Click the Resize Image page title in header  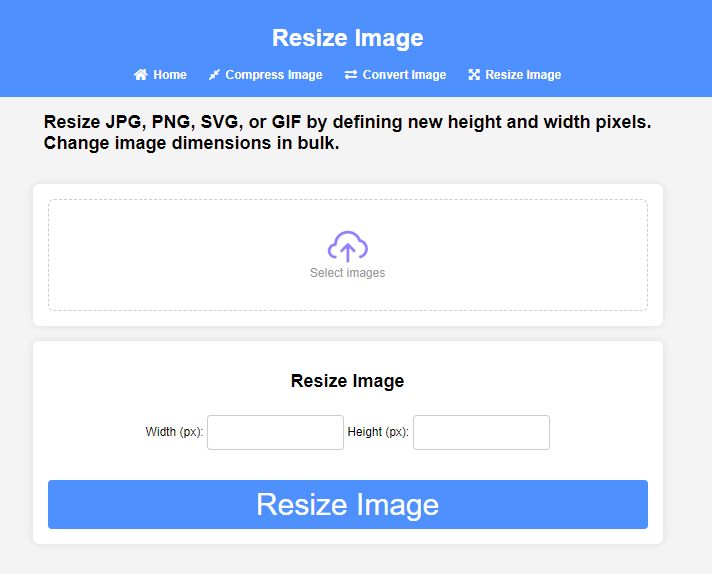coord(348,38)
